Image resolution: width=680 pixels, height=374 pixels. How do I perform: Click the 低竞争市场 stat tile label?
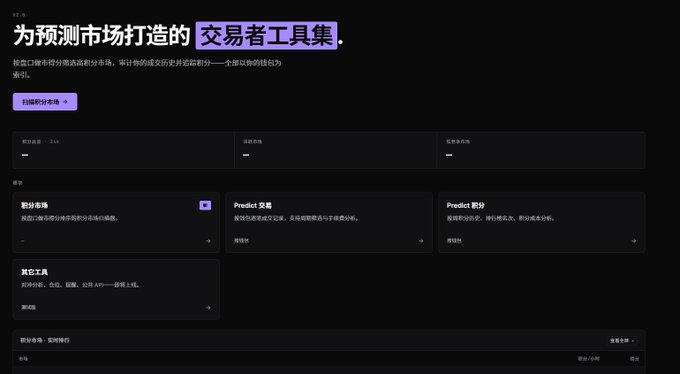[458, 141]
